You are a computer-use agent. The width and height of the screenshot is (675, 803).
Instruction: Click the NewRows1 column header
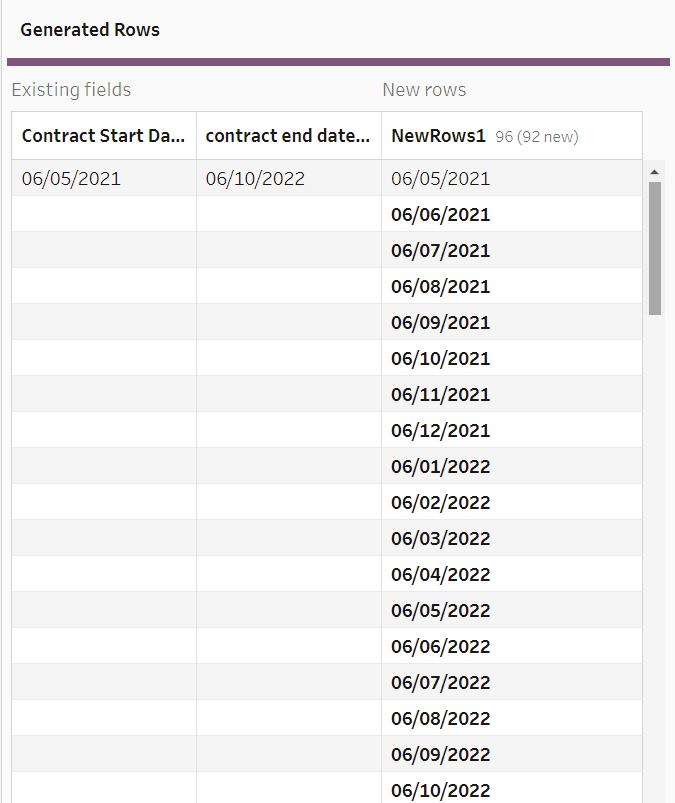tap(438, 136)
